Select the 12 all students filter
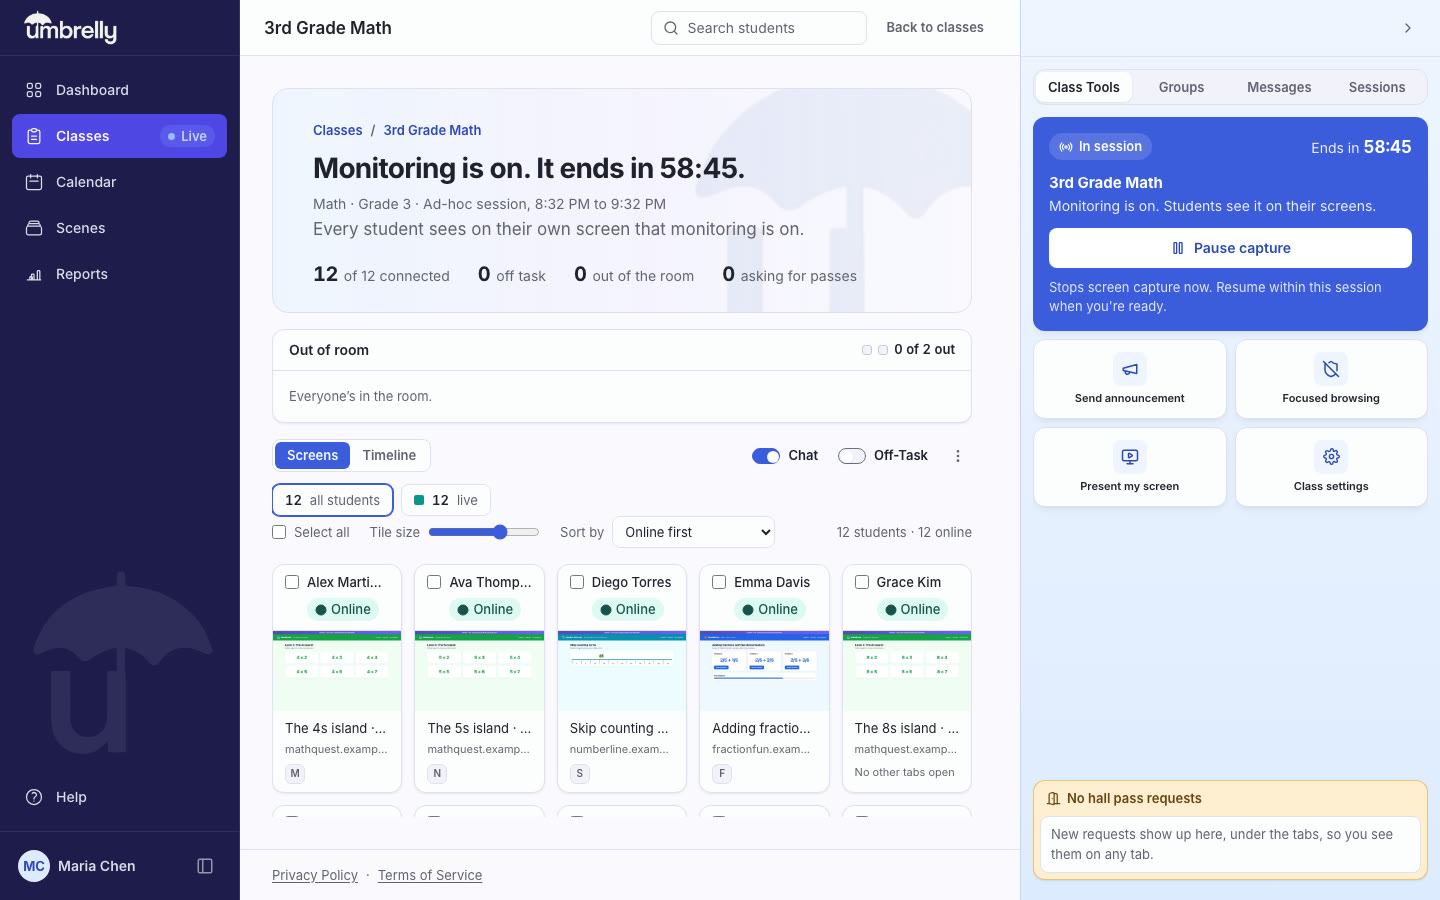This screenshot has height=900, width=1440. pos(333,500)
